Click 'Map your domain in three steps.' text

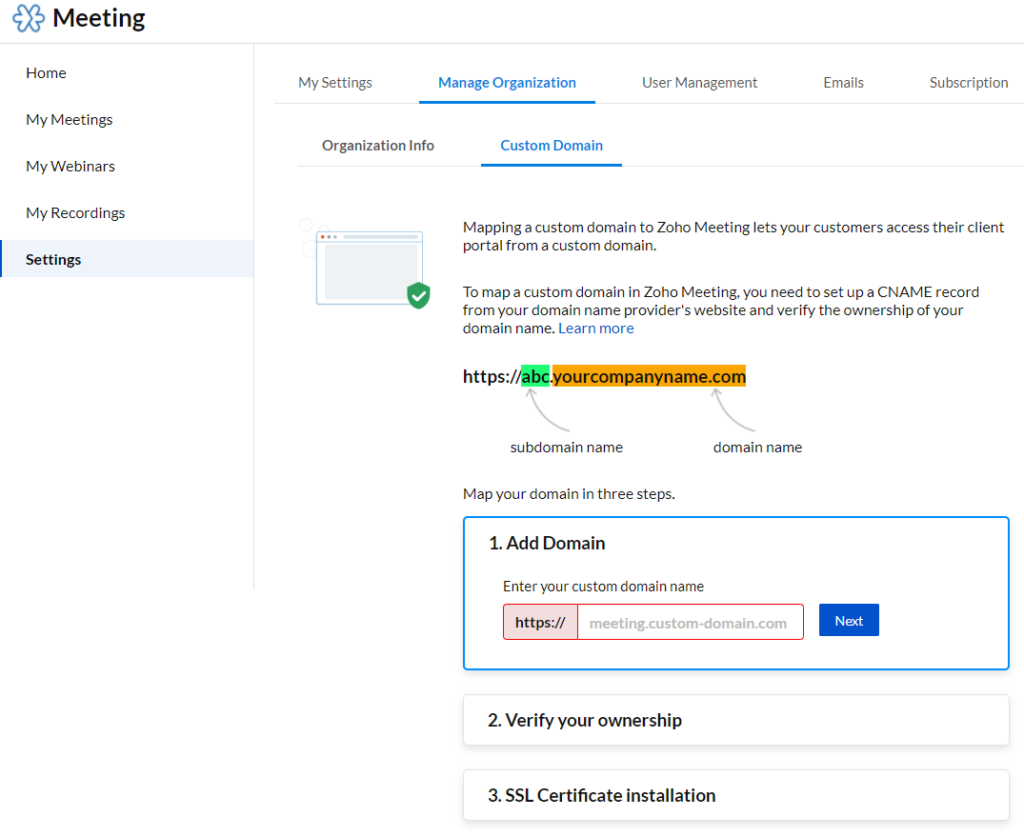pyautogui.click(x=568, y=494)
